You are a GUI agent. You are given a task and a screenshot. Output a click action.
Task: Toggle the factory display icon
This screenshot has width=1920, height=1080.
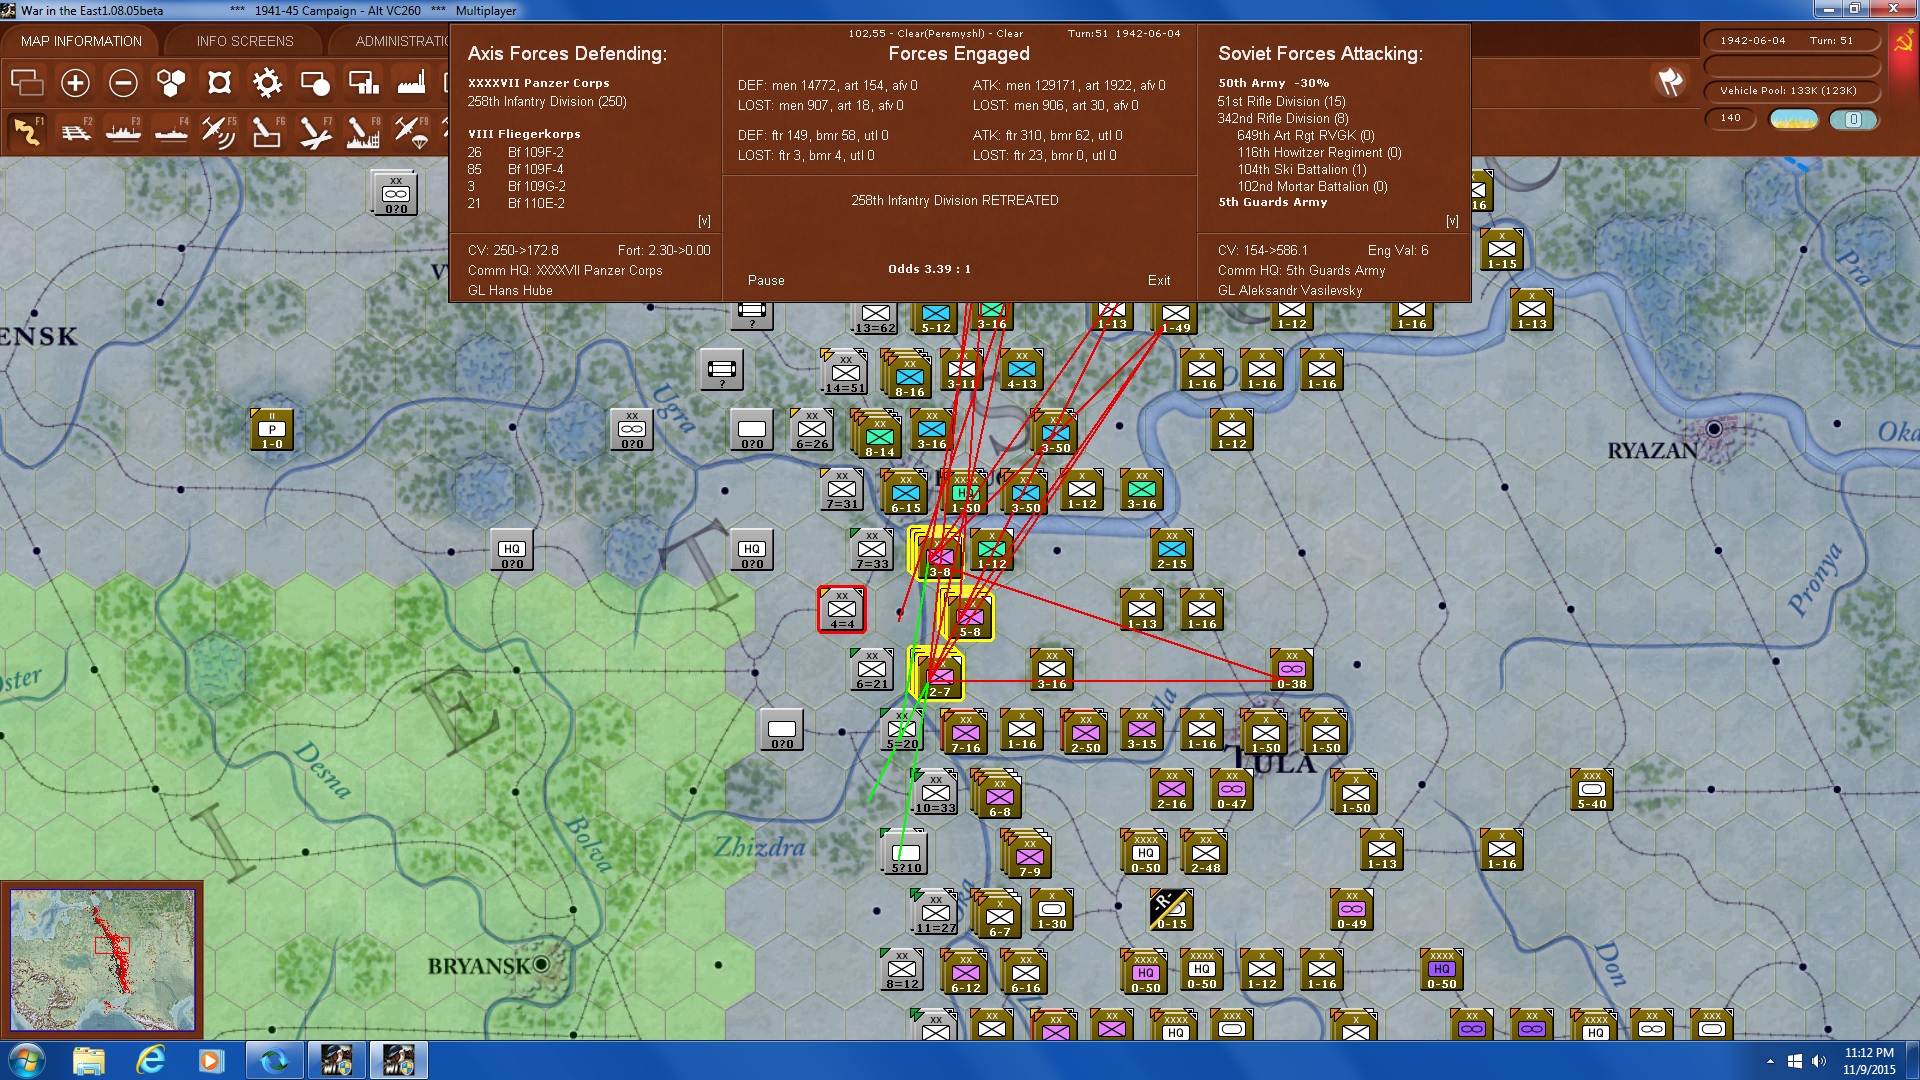tap(411, 83)
